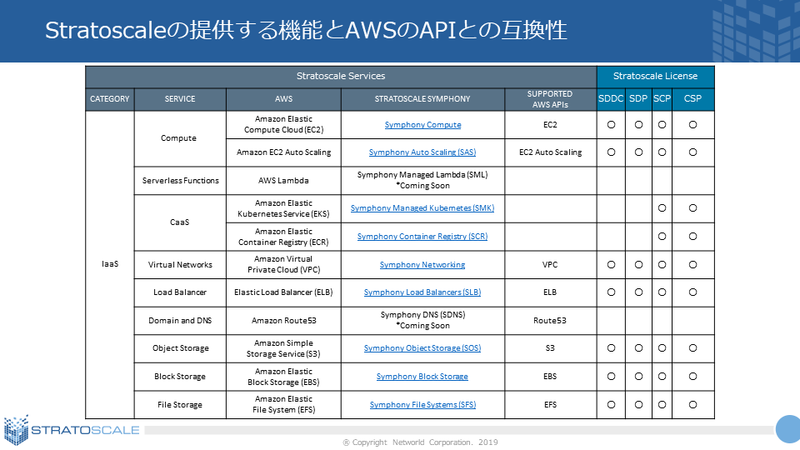Image resolution: width=800 pixels, height=450 pixels.
Task: Select the Object Storage service cell
Action: point(180,348)
